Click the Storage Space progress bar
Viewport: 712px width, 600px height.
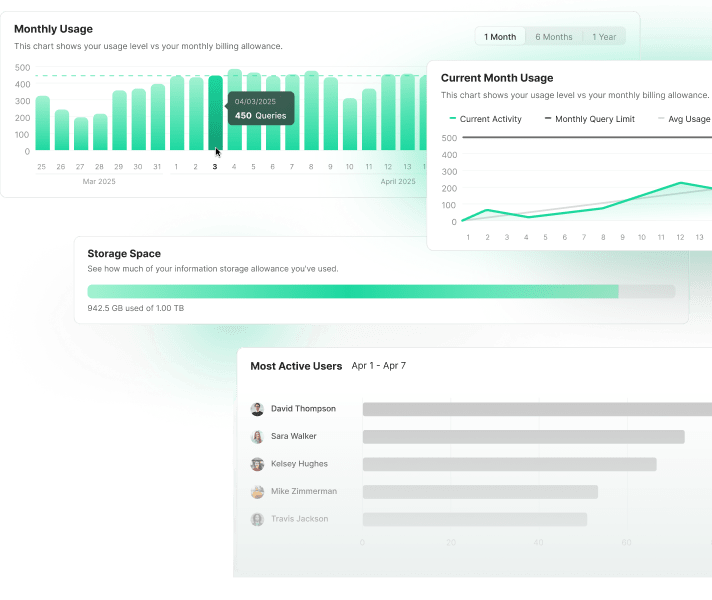(381, 291)
